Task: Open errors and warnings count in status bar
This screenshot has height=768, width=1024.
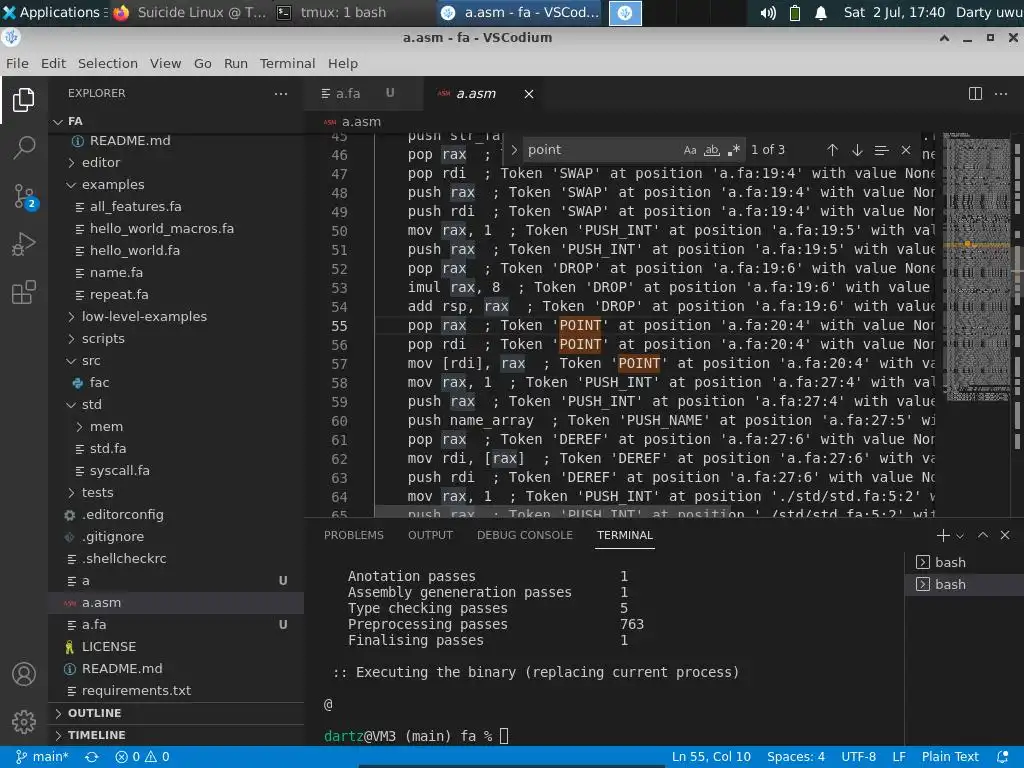Action: coord(142,757)
